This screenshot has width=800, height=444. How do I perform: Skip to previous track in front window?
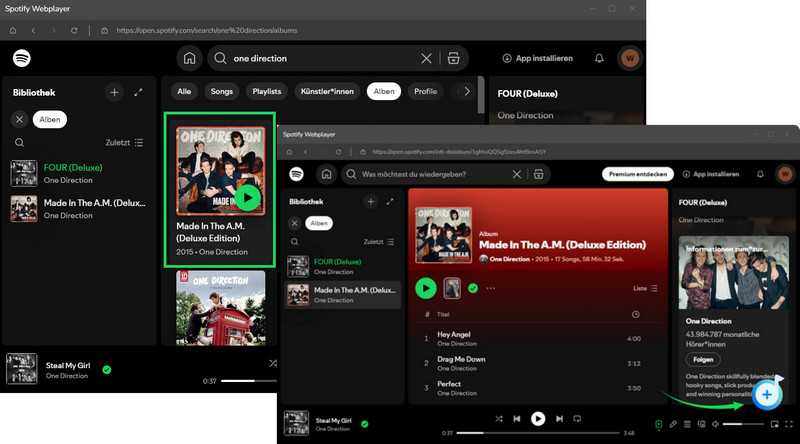pos(517,418)
